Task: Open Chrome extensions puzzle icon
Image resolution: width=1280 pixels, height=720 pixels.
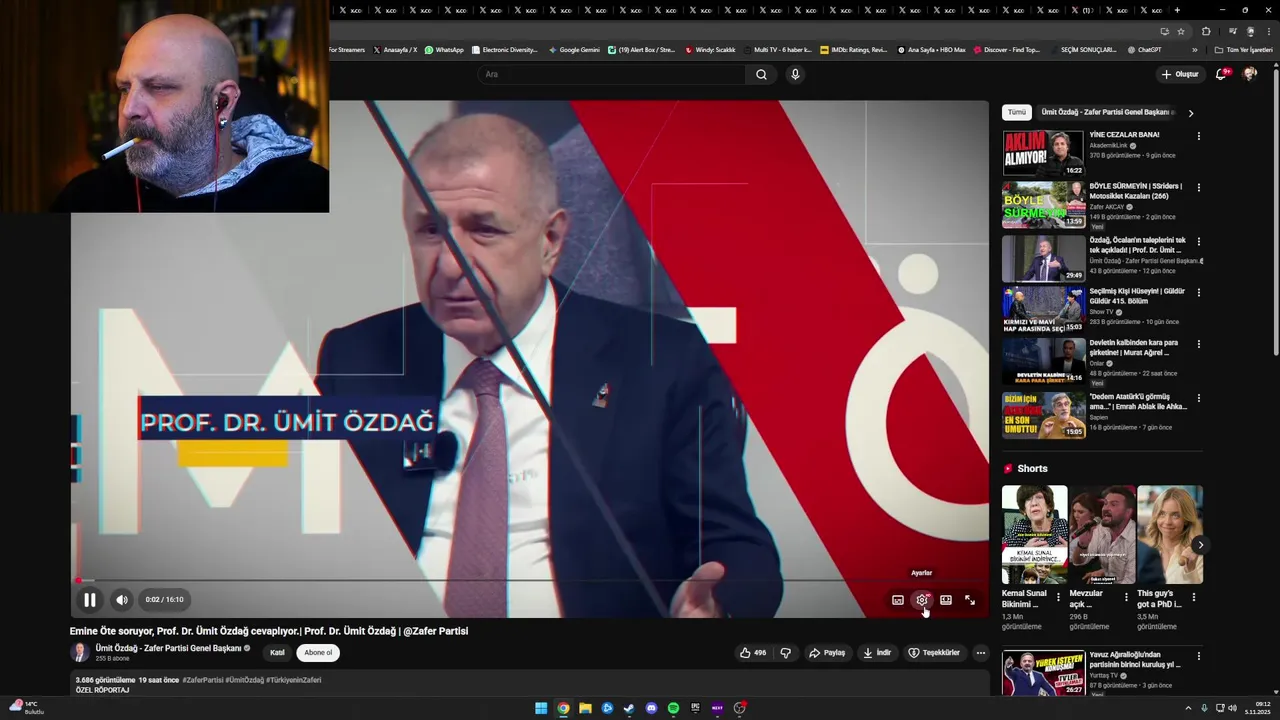Action: point(1206,31)
